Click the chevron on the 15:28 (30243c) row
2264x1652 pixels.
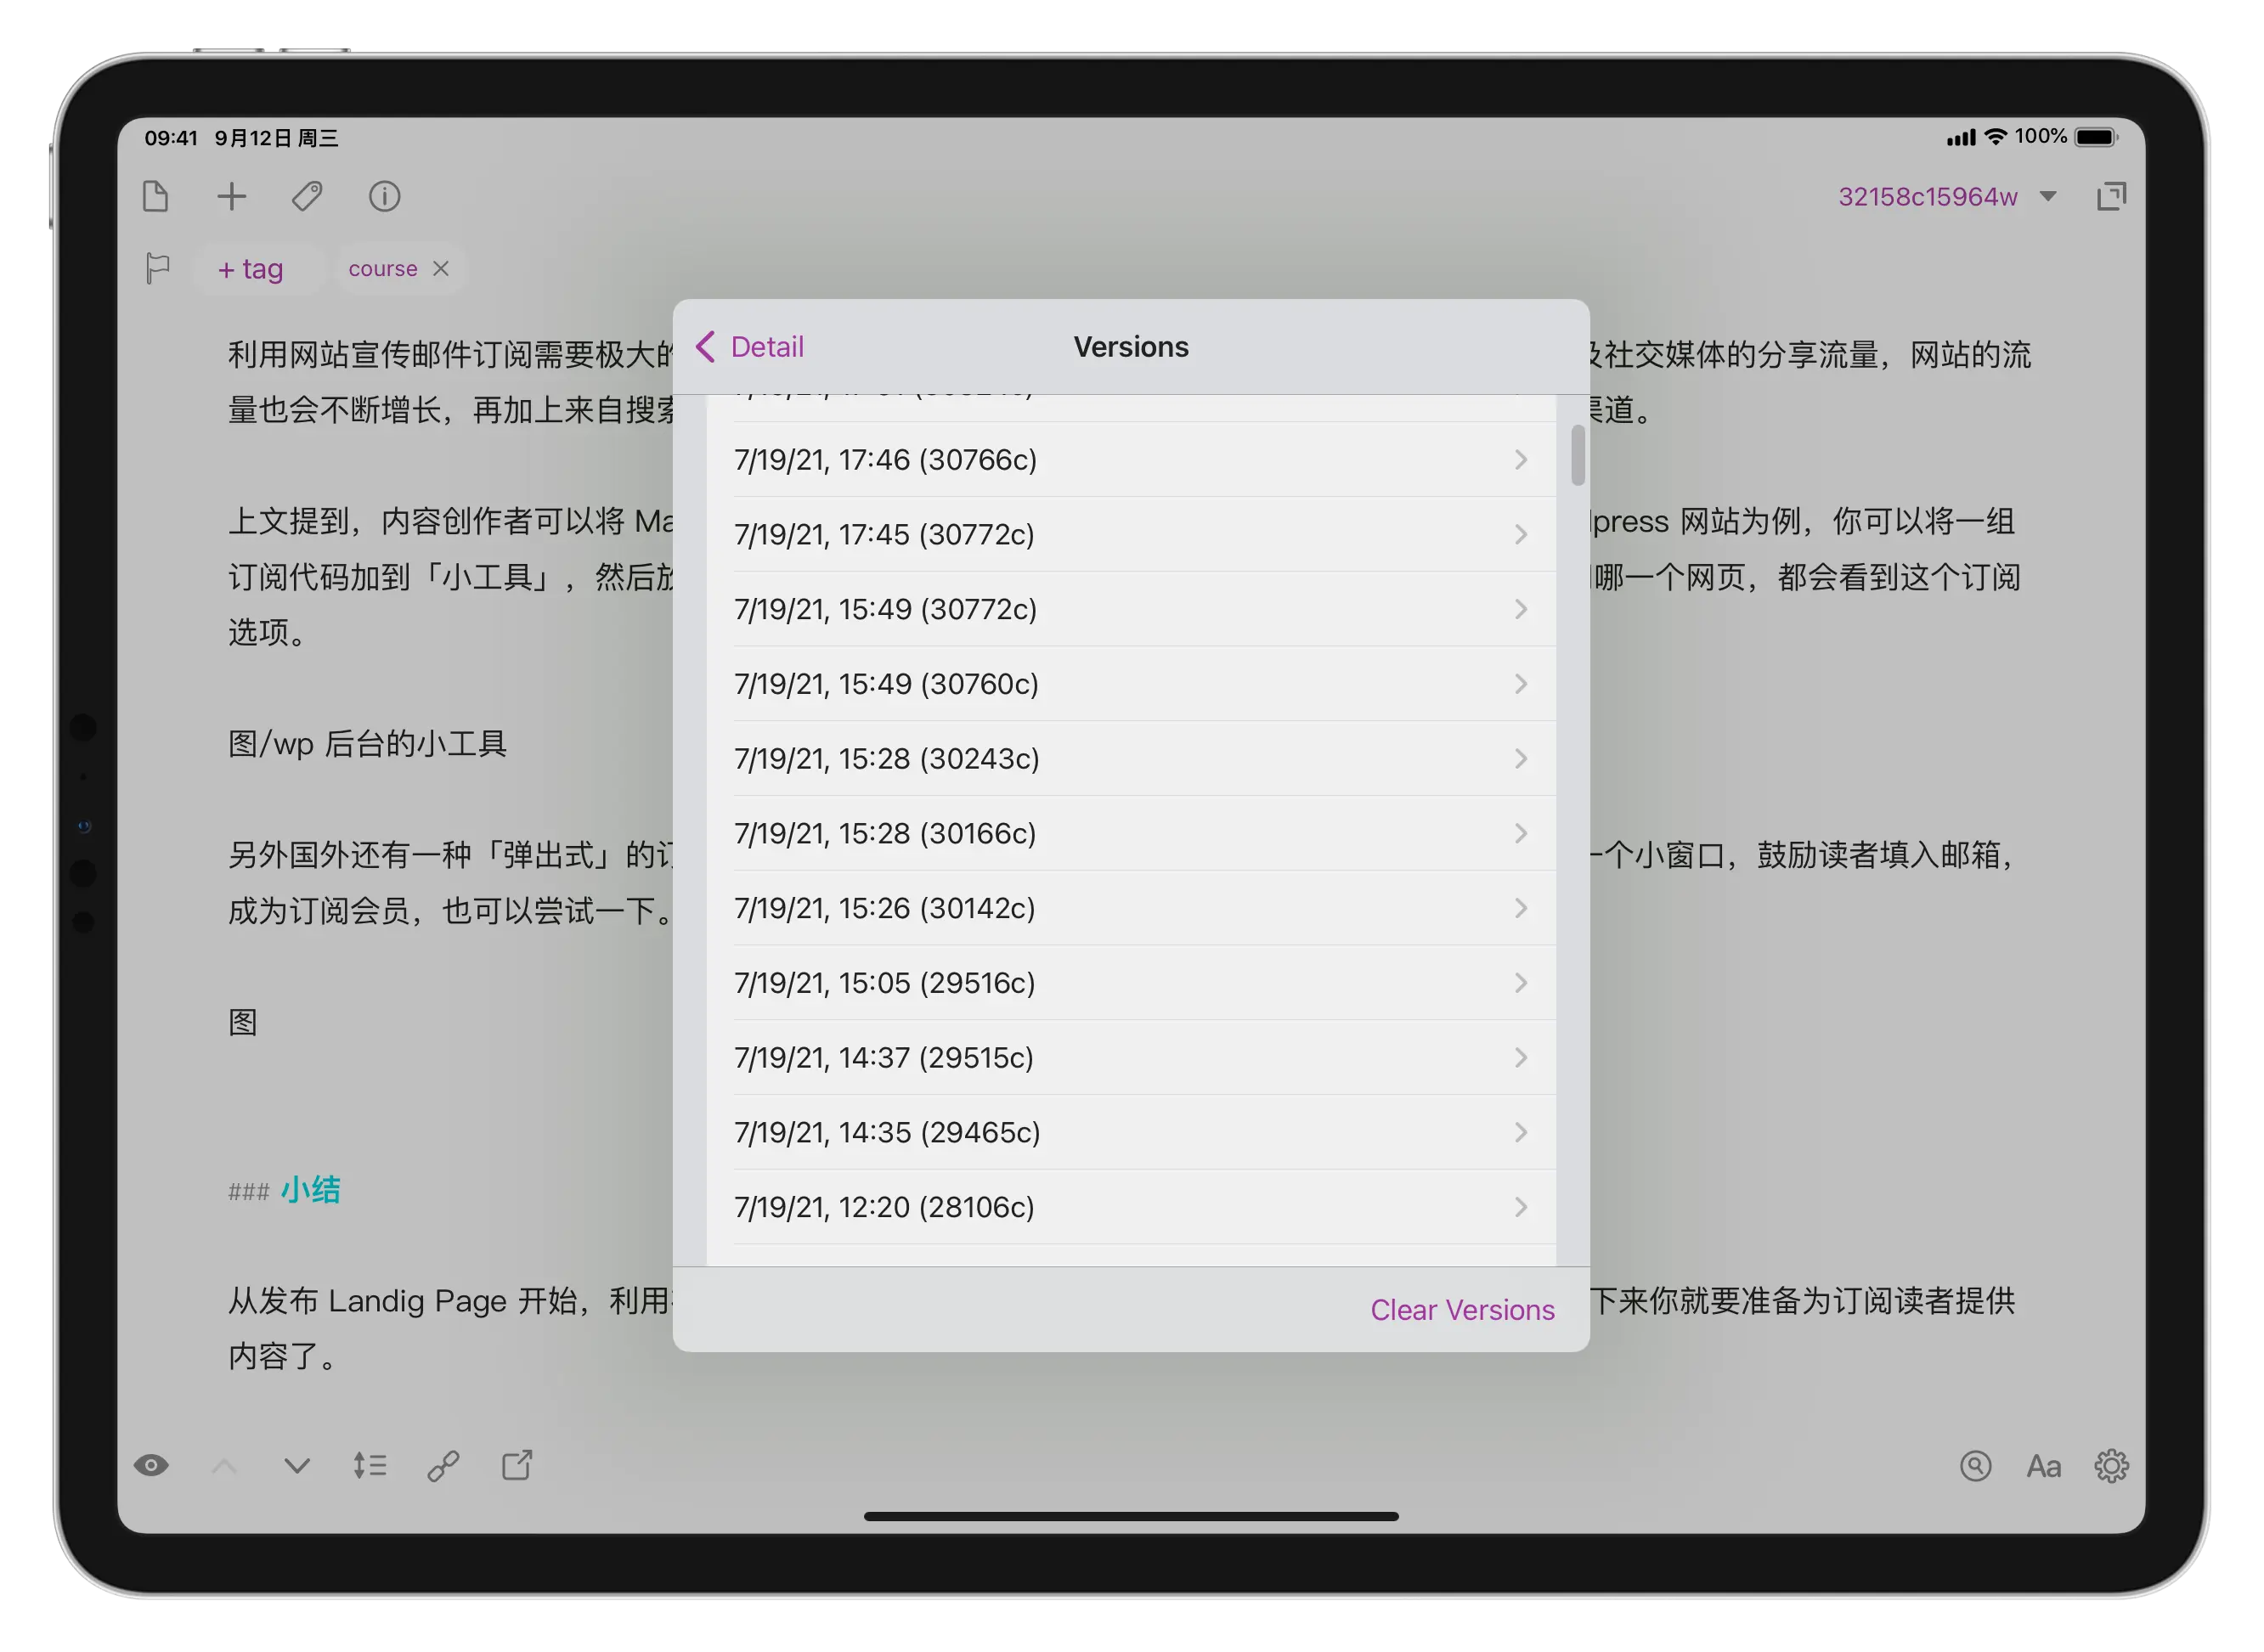(x=1521, y=758)
